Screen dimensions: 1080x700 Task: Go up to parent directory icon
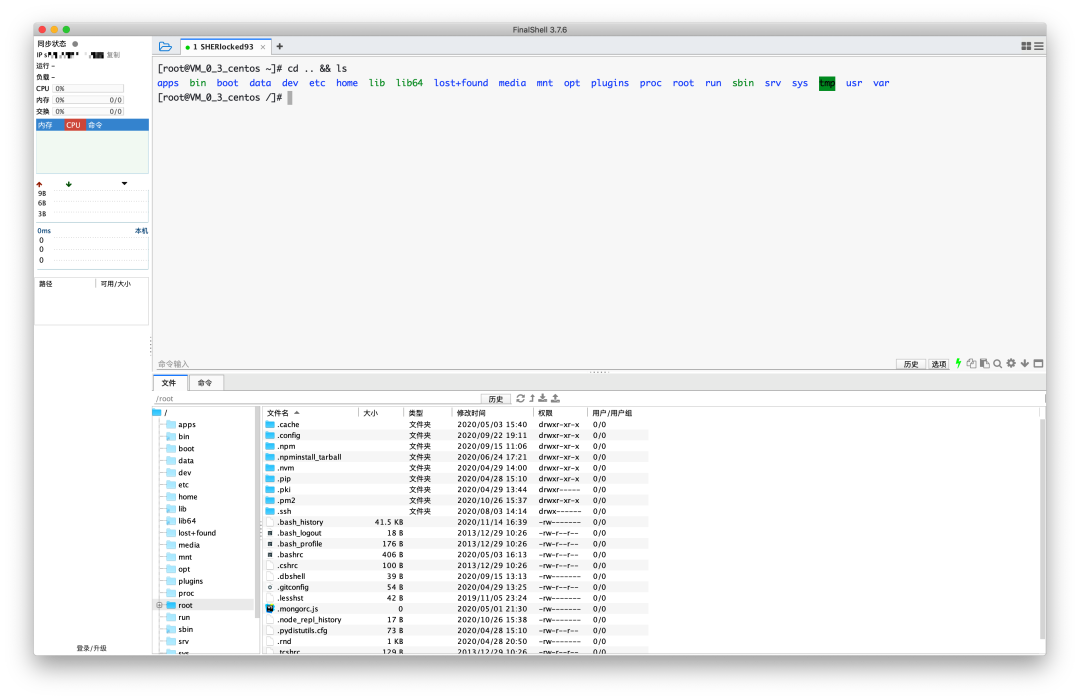[x=532, y=398]
